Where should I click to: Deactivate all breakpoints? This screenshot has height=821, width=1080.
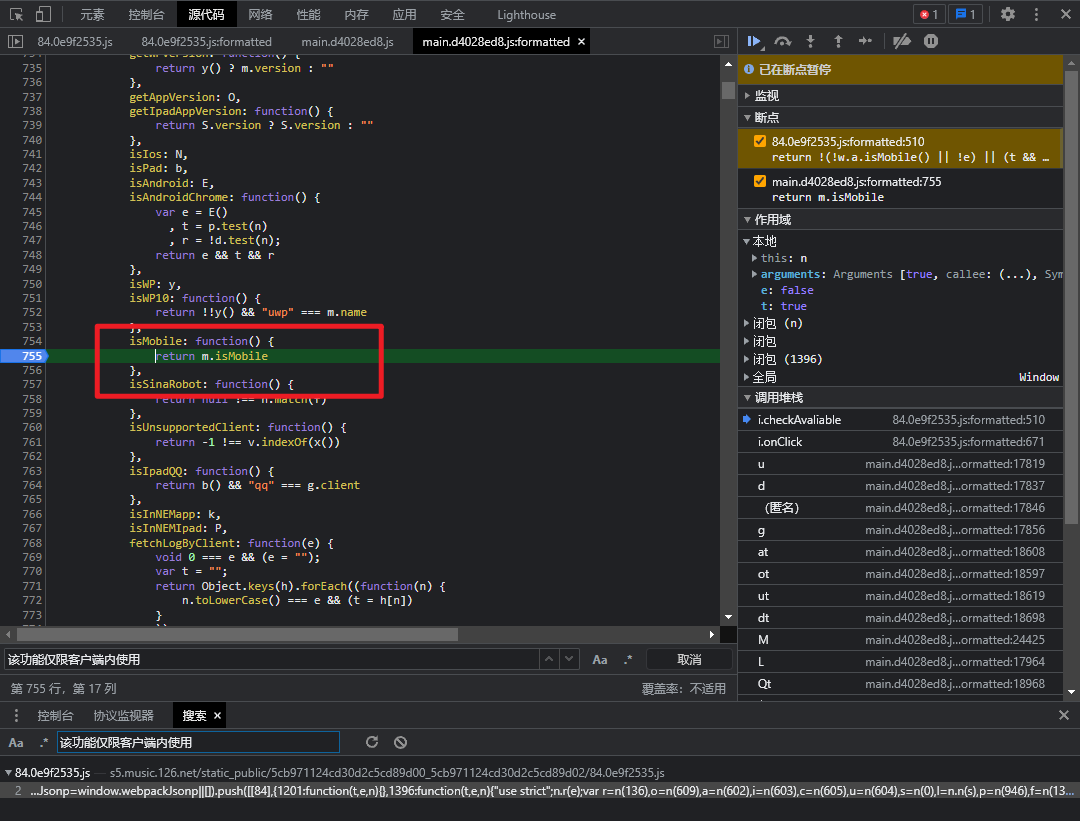click(902, 42)
